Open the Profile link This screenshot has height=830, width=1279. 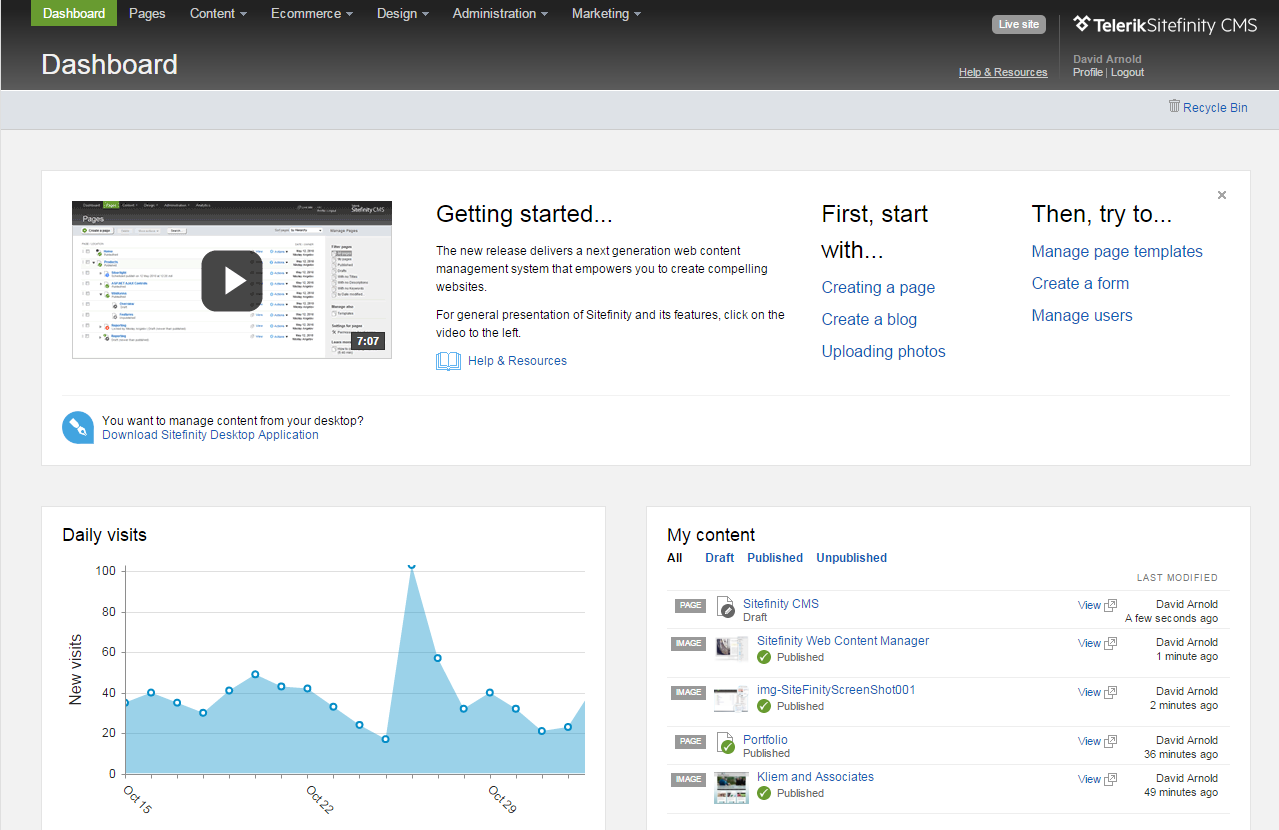(1088, 72)
